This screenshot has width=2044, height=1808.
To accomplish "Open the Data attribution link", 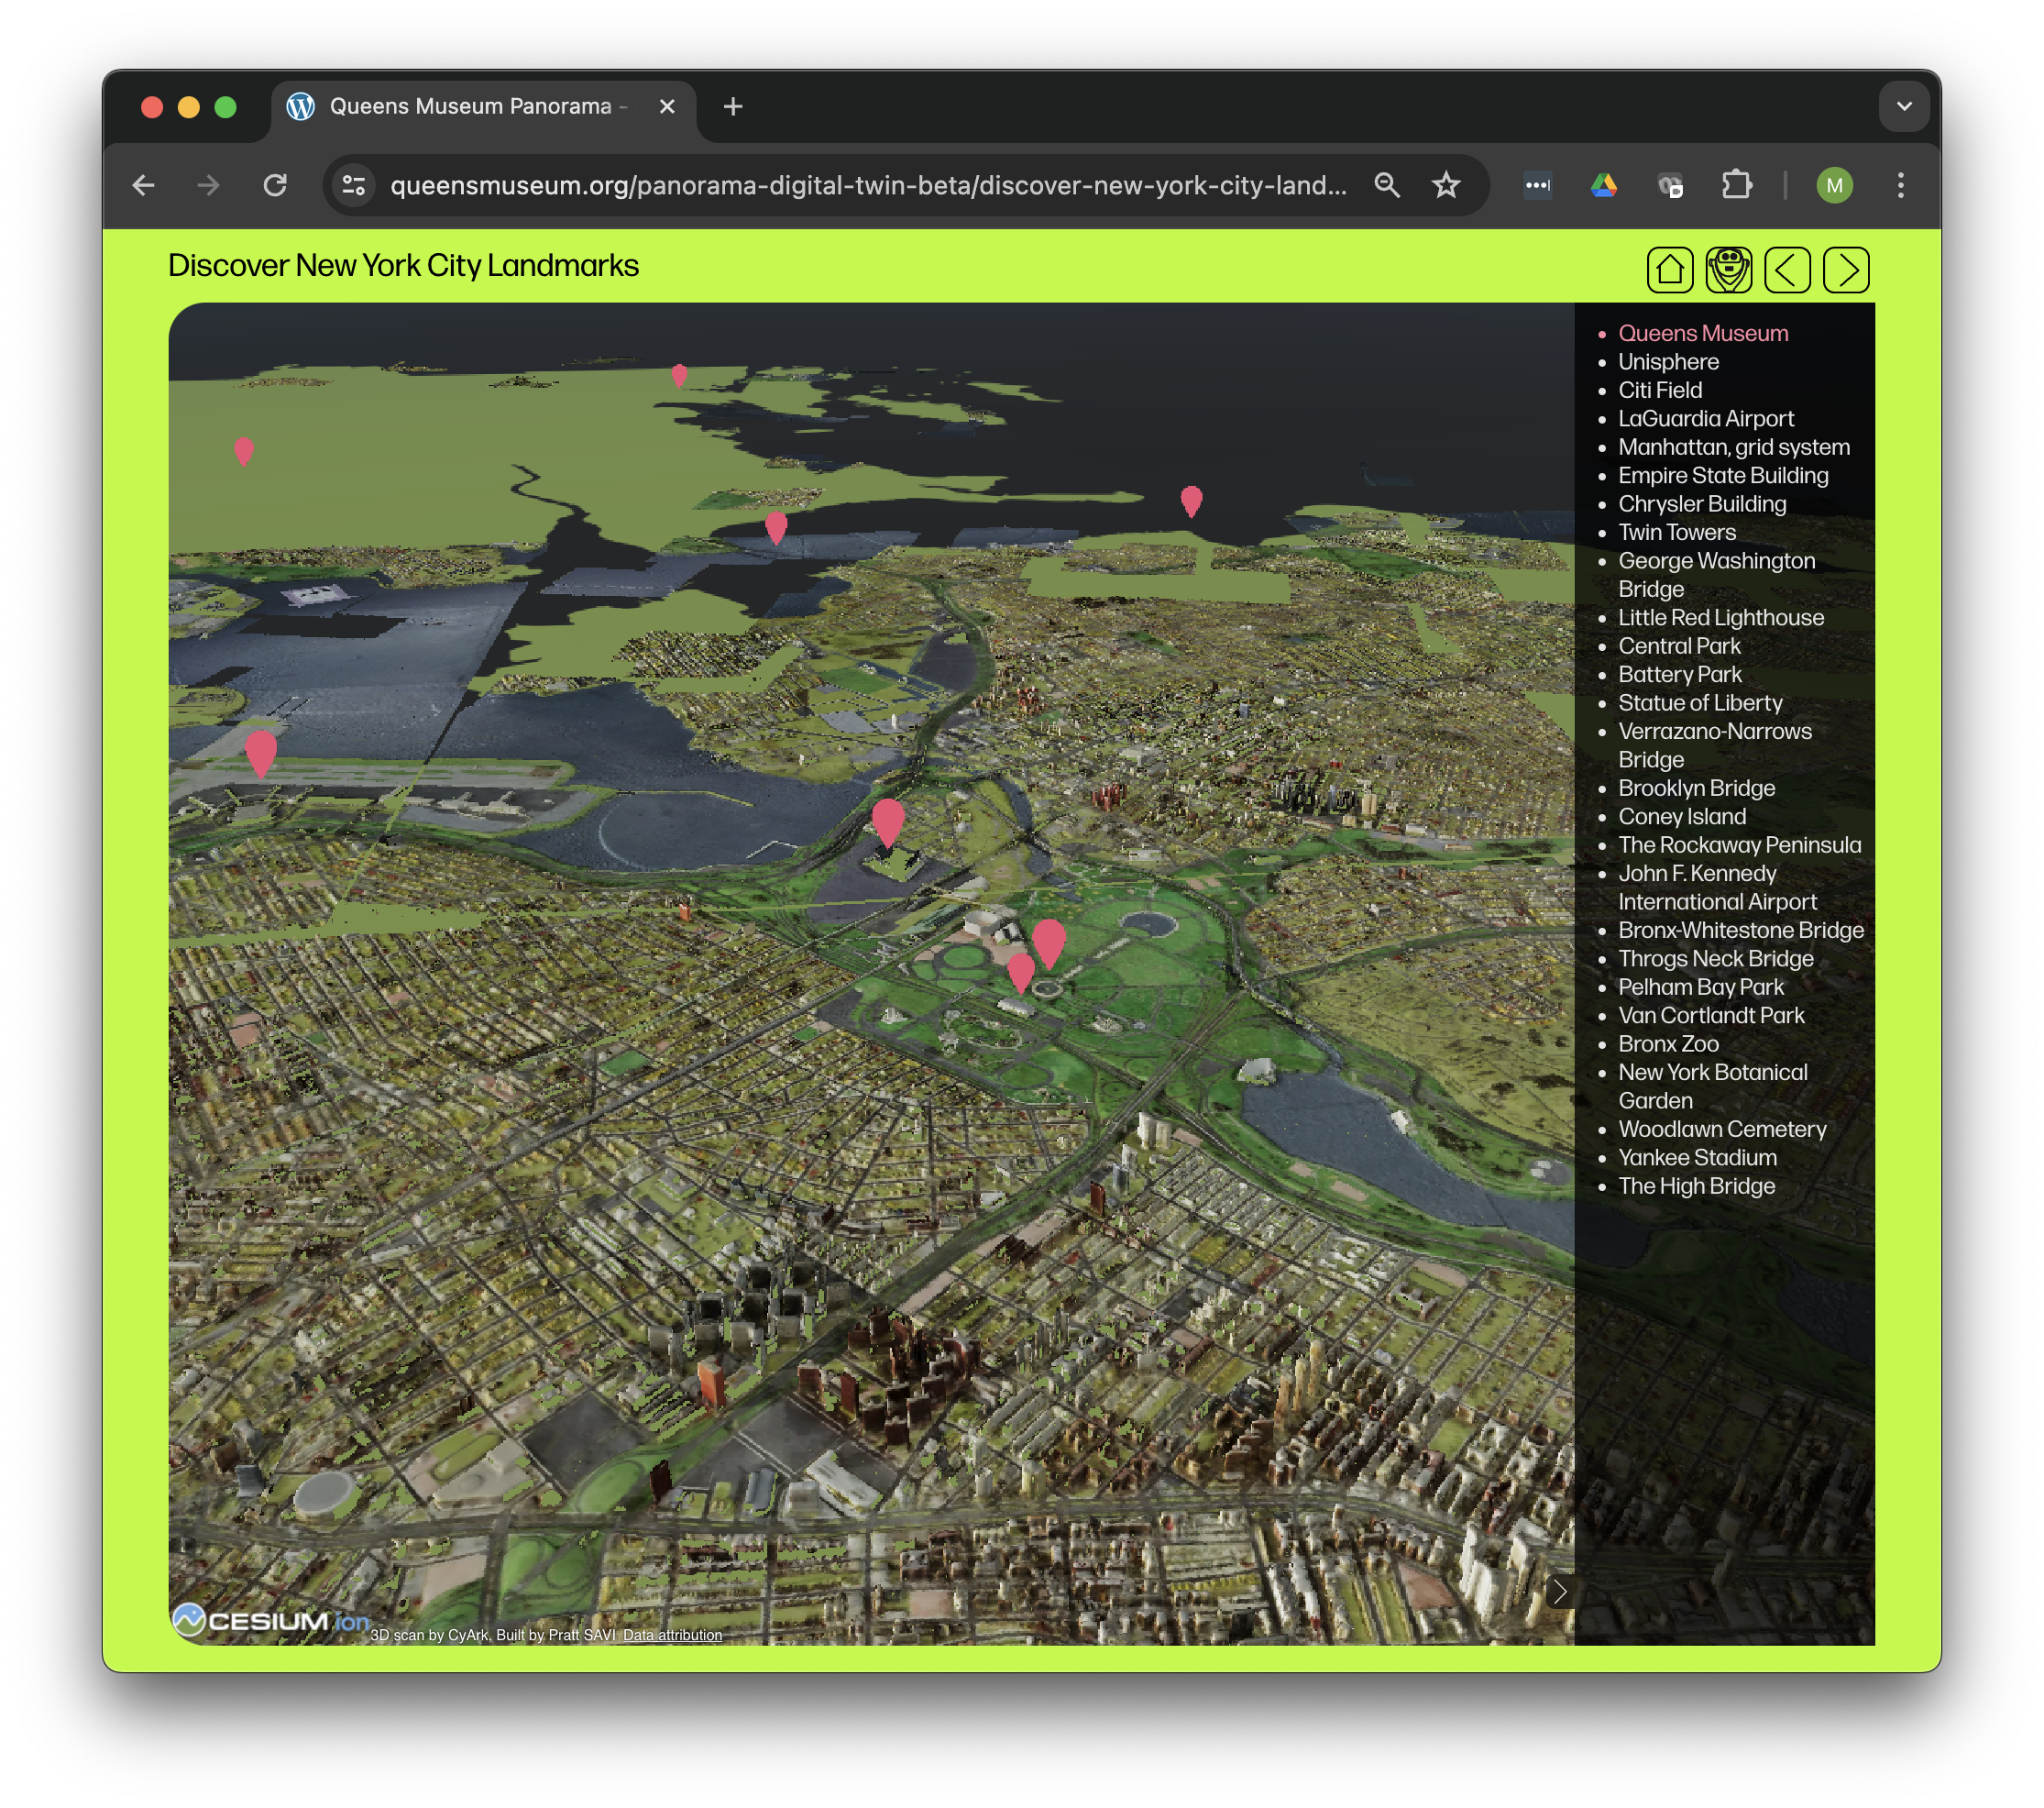I will tap(672, 1635).
